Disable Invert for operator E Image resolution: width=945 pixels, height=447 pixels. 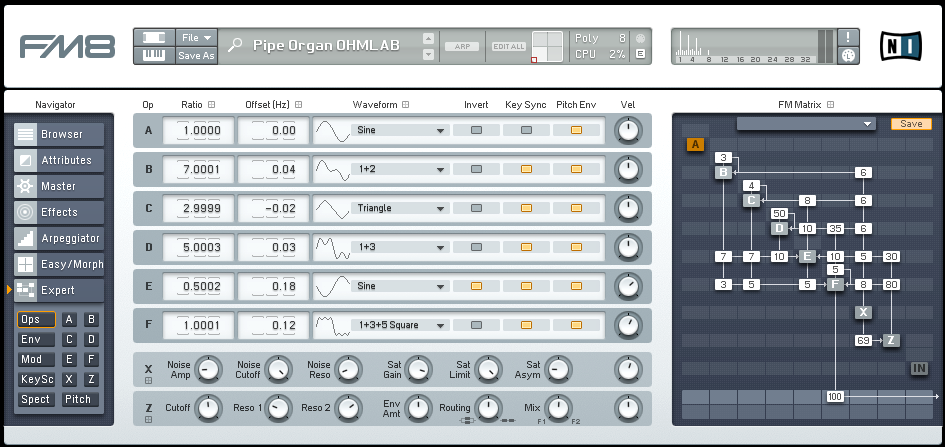coord(476,286)
